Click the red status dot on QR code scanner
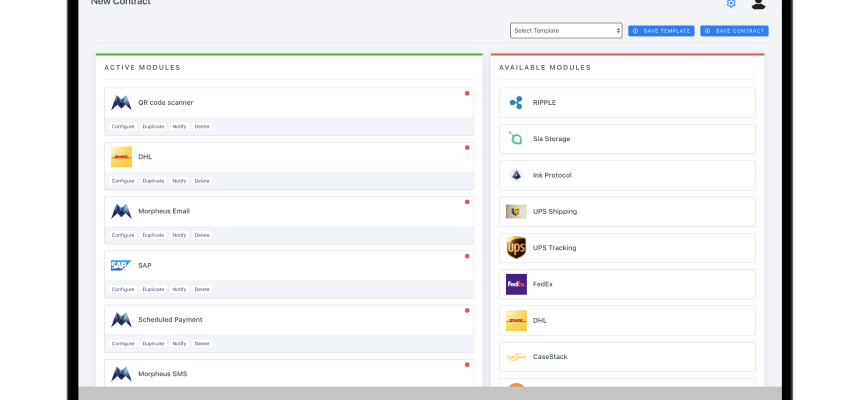Screen dimensions: 860x400 click(x=467, y=93)
